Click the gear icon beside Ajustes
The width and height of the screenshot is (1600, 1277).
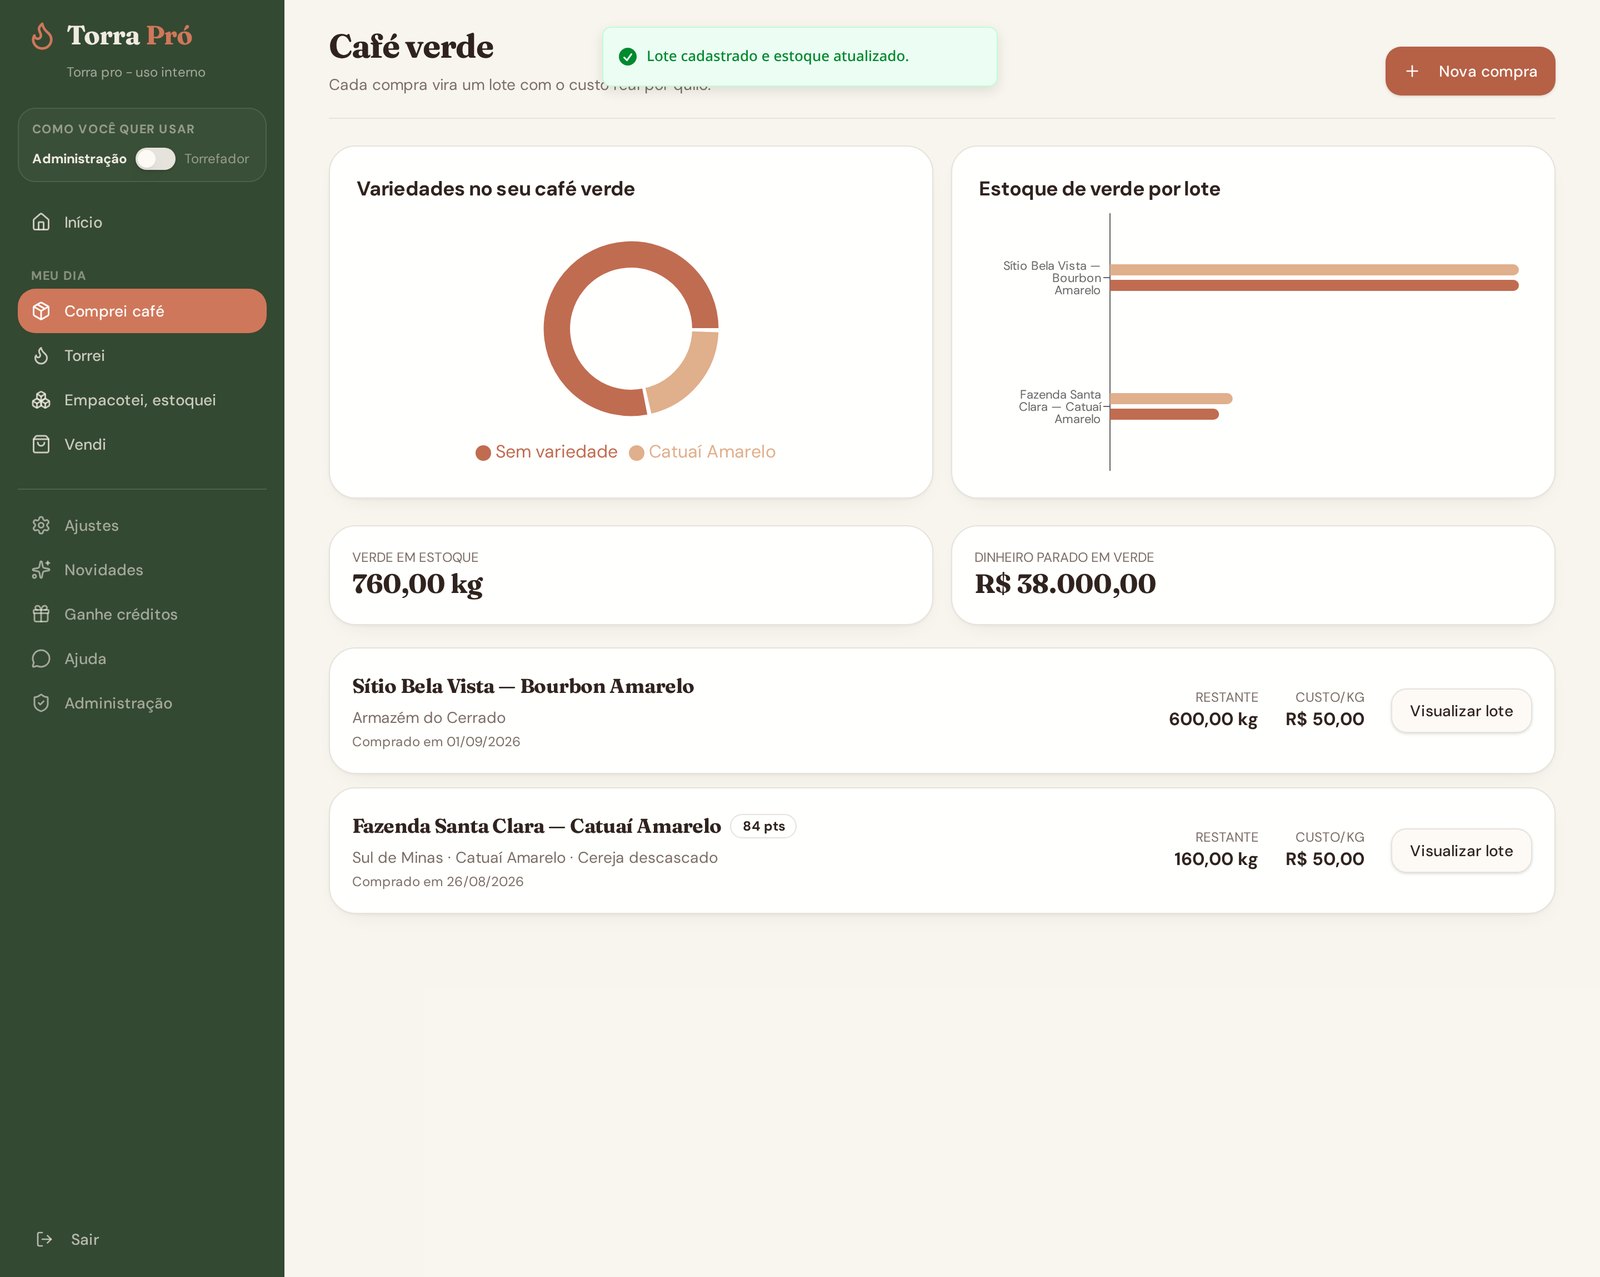(41, 525)
